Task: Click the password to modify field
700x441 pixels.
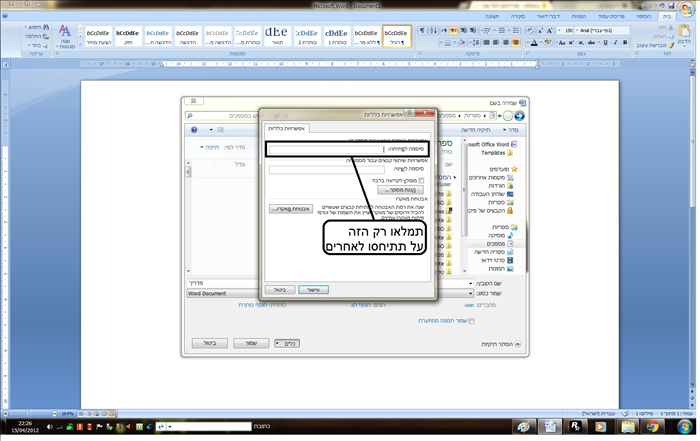Action: pyautogui.click(x=326, y=169)
